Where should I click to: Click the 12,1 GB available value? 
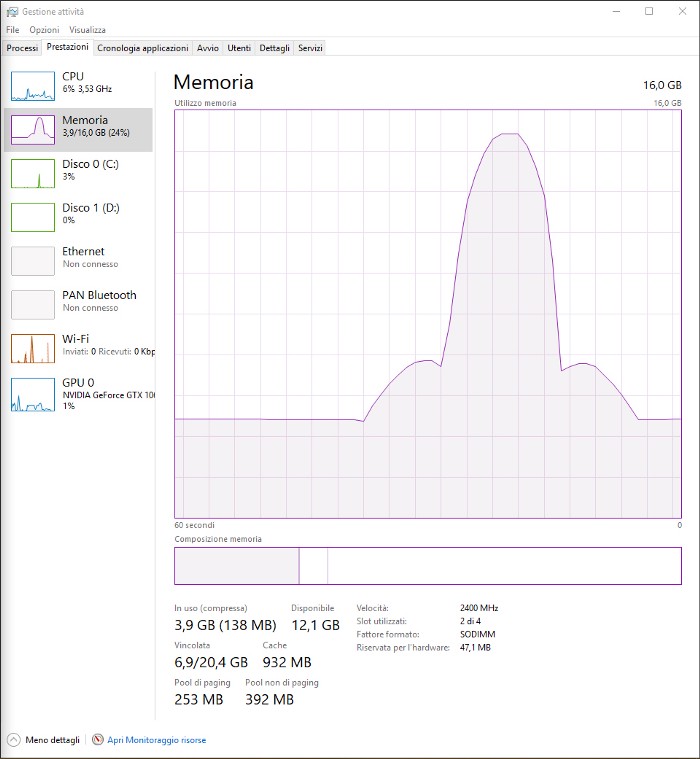(316, 625)
